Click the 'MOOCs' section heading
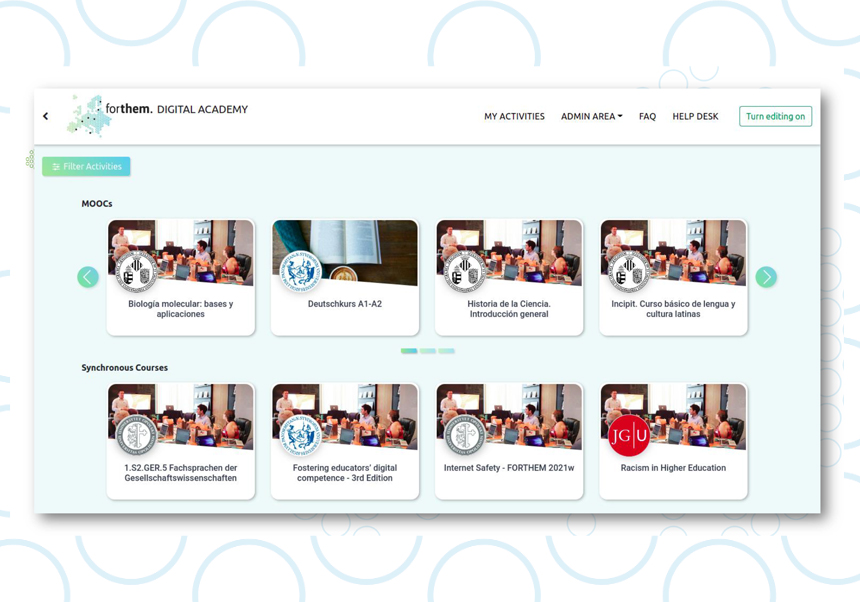Viewport: 860px width, 602px height. (x=97, y=203)
